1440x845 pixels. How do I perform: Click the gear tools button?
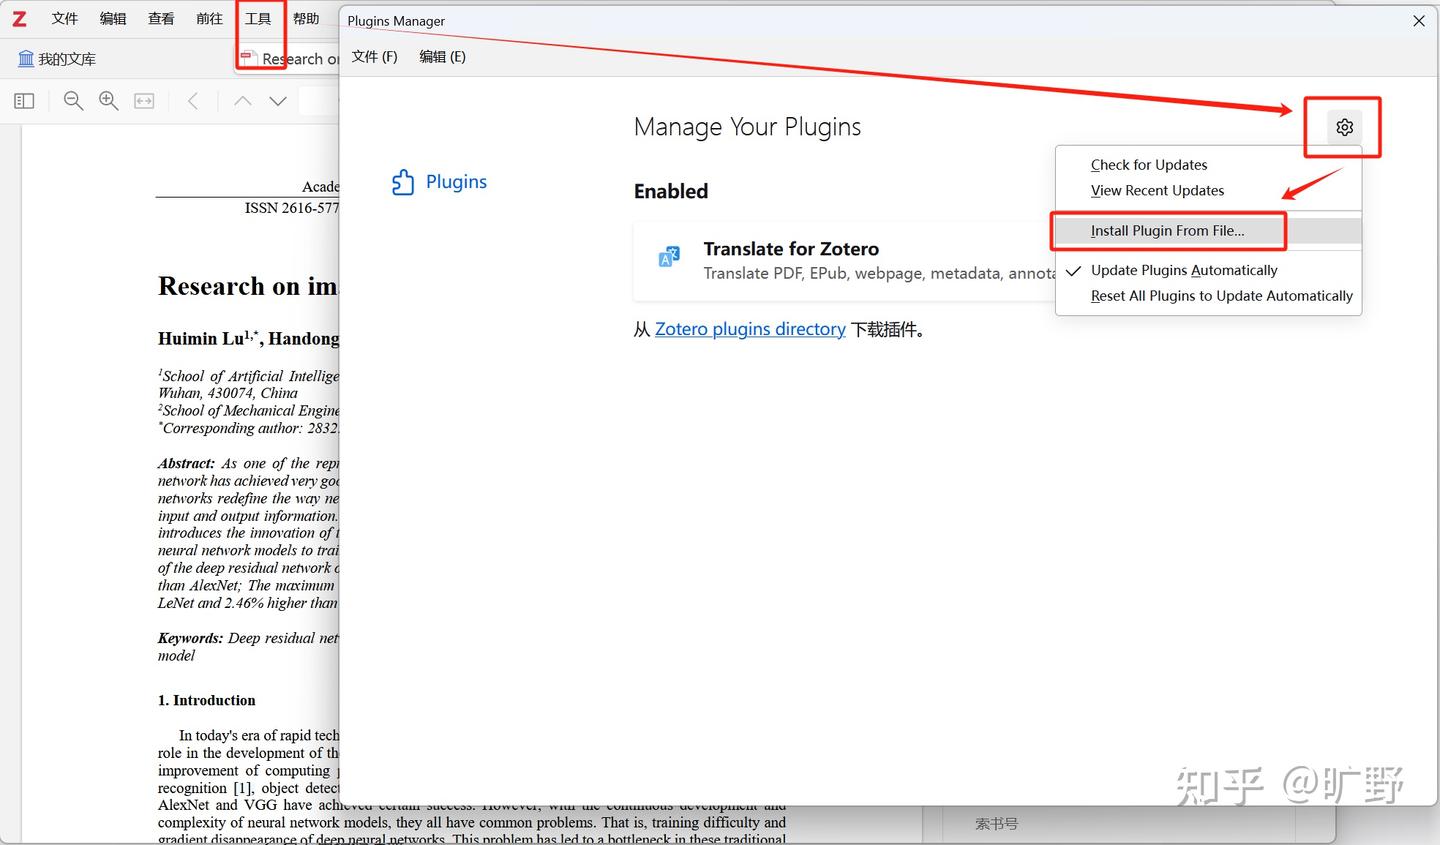pyautogui.click(x=1344, y=127)
